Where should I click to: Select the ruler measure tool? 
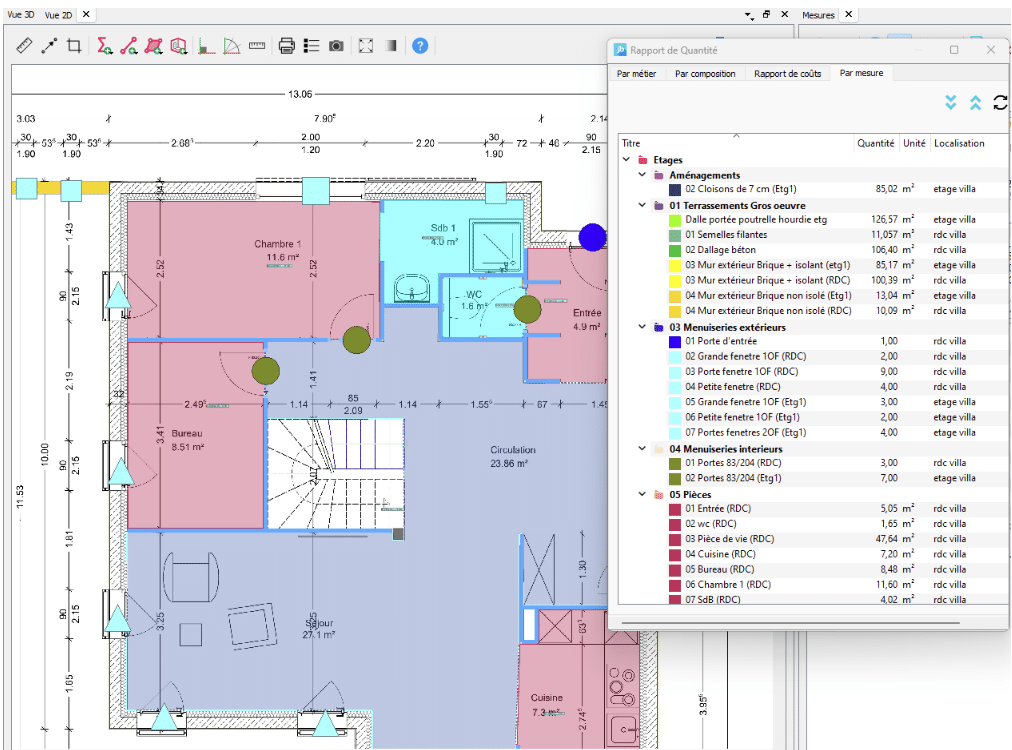click(25, 46)
